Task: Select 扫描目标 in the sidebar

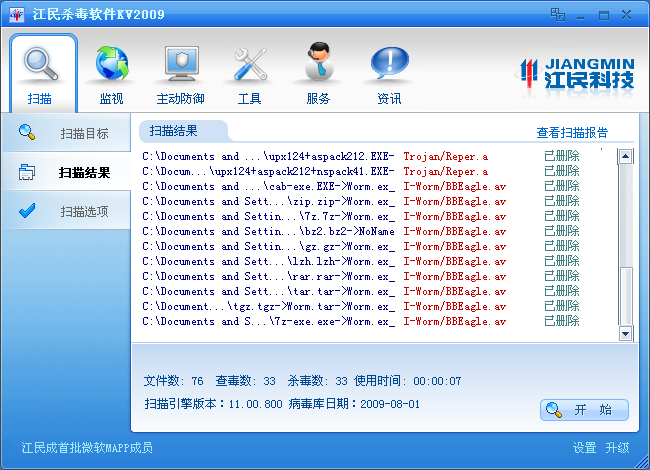Action: (66, 133)
